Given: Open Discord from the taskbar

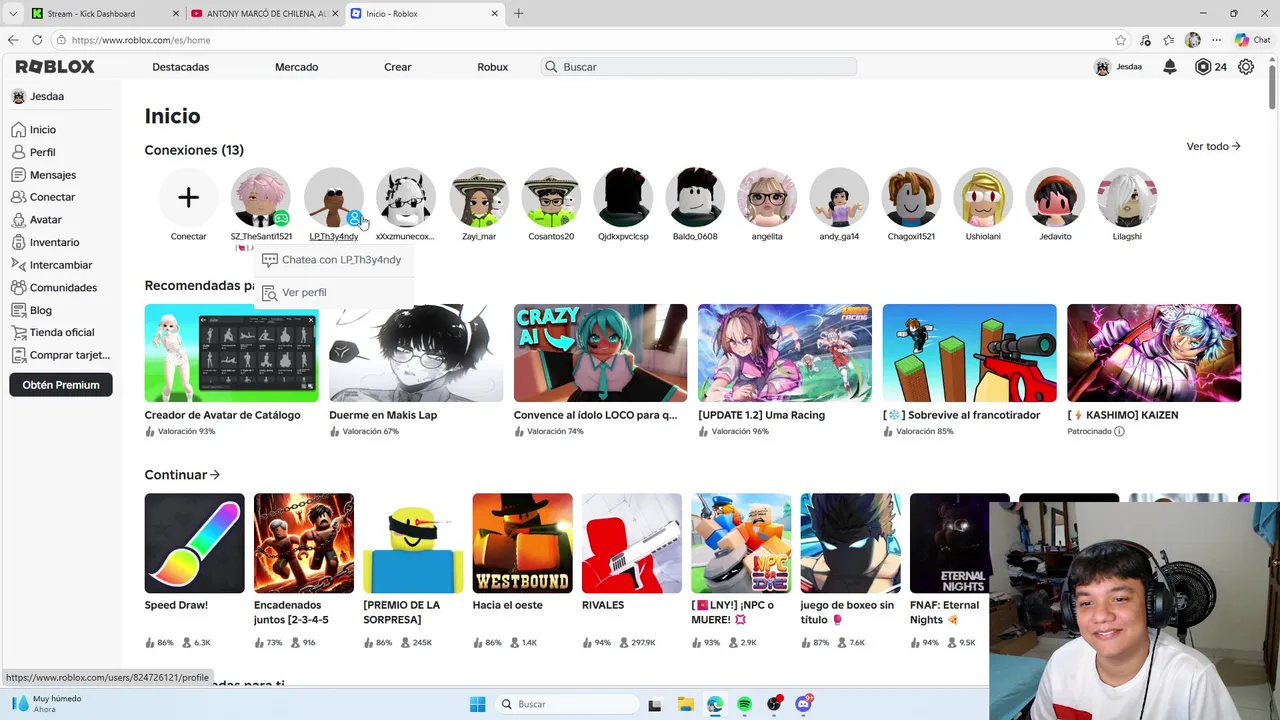Looking at the screenshot, I should click(x=803, y=704).
